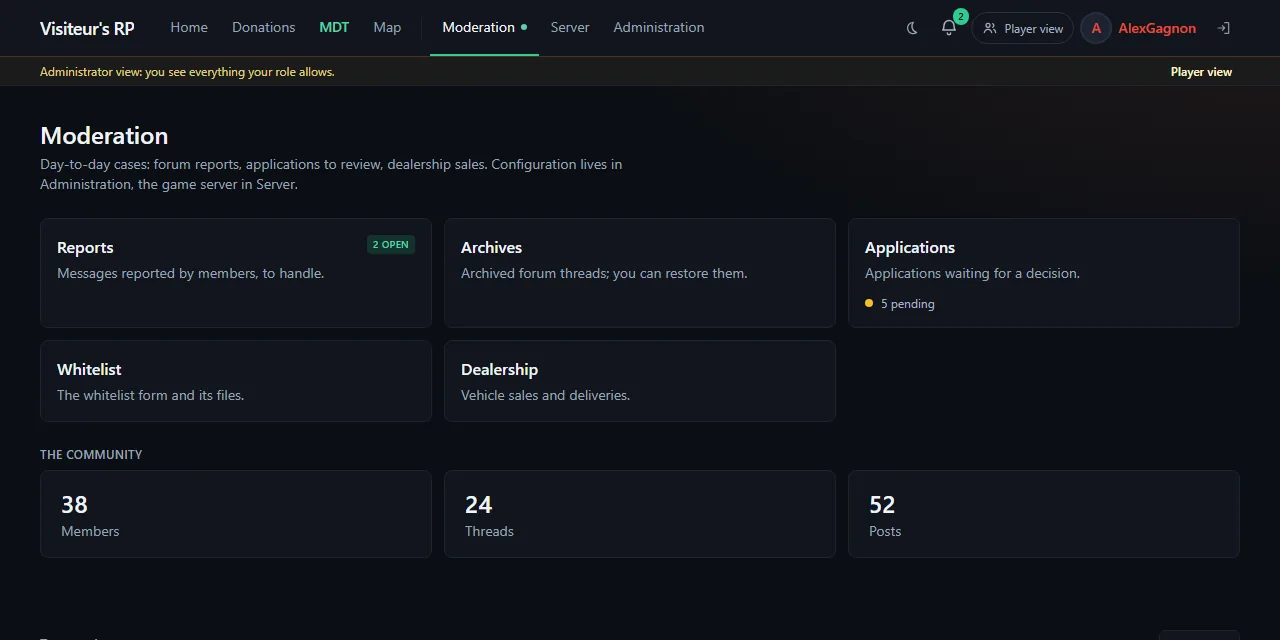Switch to the Server tab

click(570, 27)
